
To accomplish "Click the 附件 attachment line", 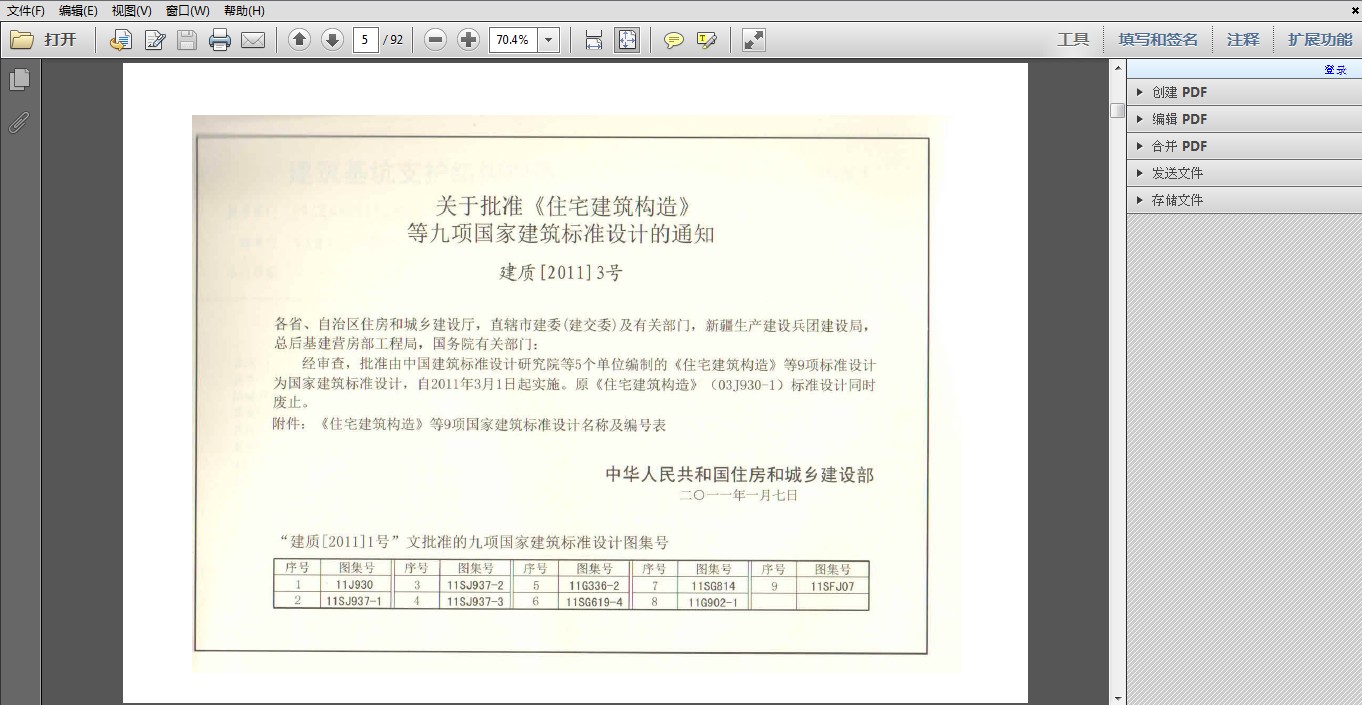I will 469,424.
